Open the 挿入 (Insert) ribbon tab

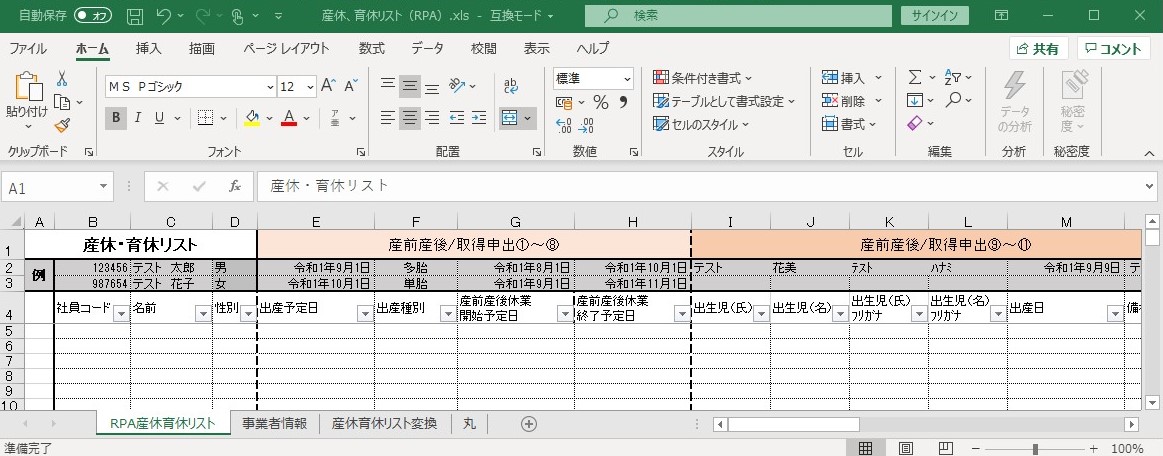click(x=148, y=48)
